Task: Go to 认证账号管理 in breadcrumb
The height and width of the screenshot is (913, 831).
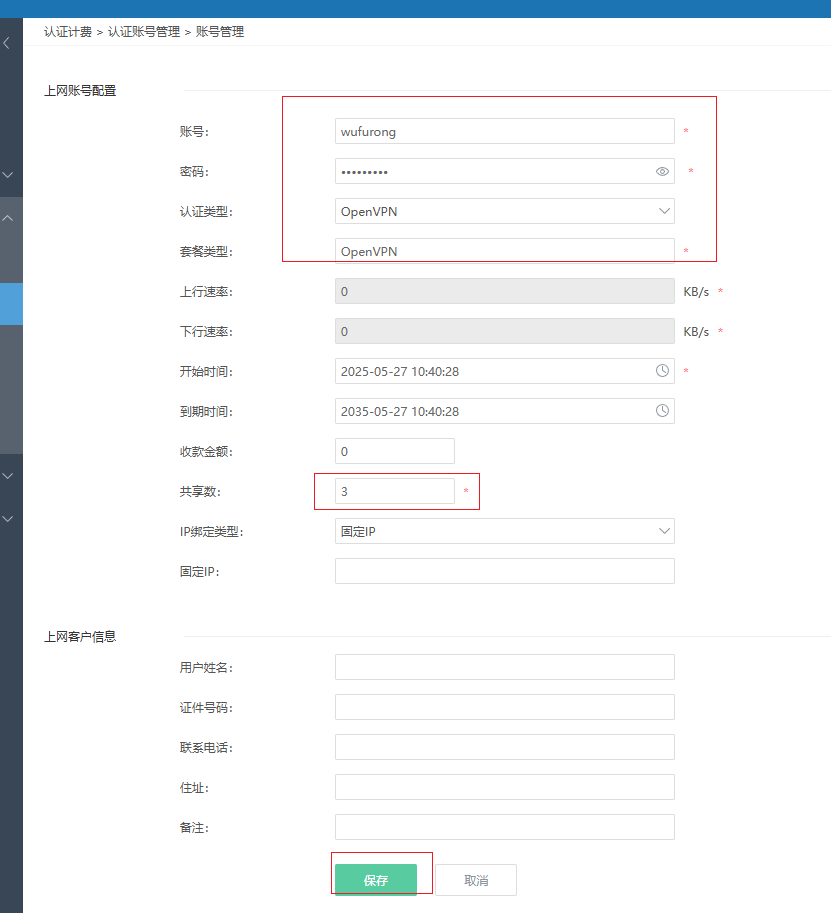Action: [x=143, y=32]
